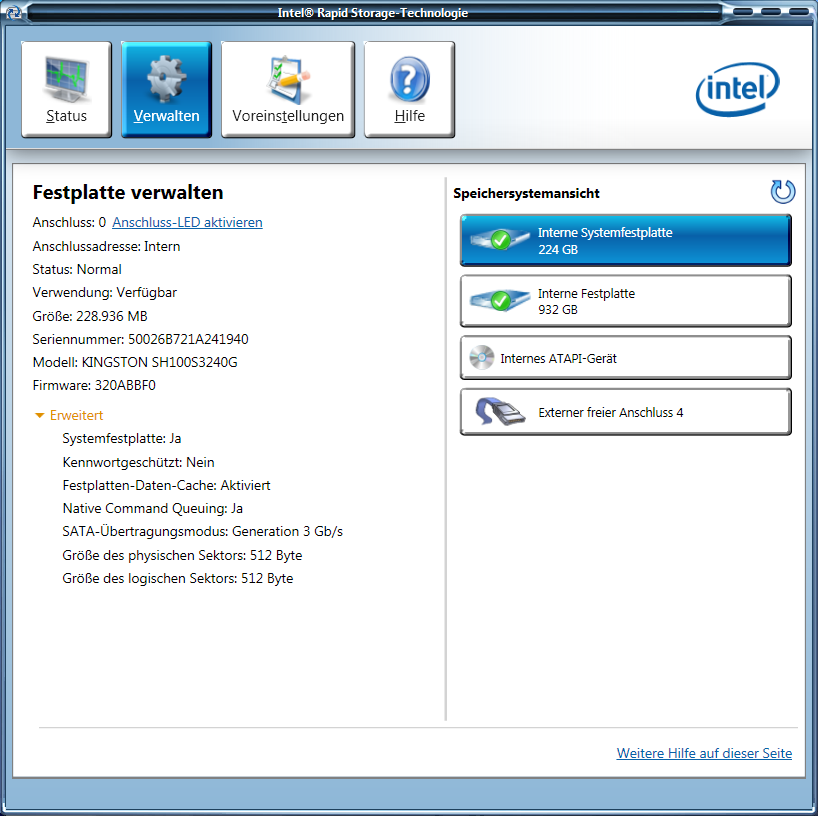Click the Anschlussadresse: Intern text
818x816 pixels.
tap(106, 246)
